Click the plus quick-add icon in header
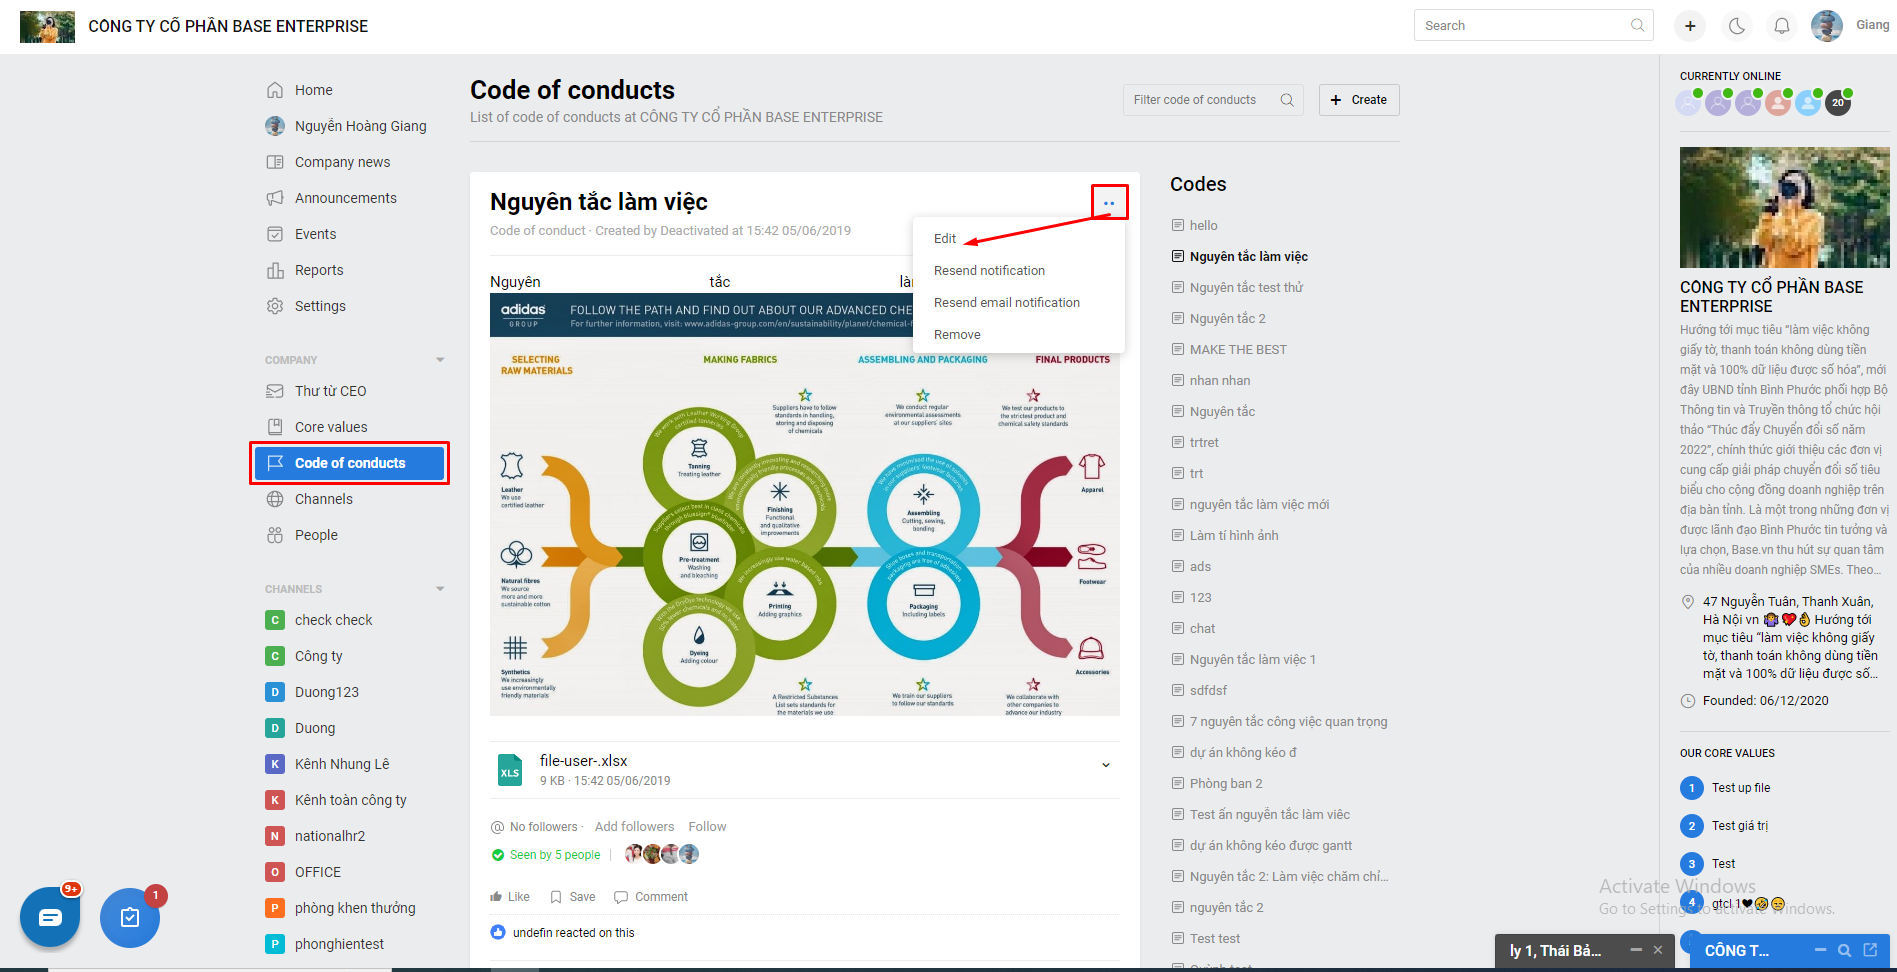1897x972 pixels. click(x=1690, y=26)
